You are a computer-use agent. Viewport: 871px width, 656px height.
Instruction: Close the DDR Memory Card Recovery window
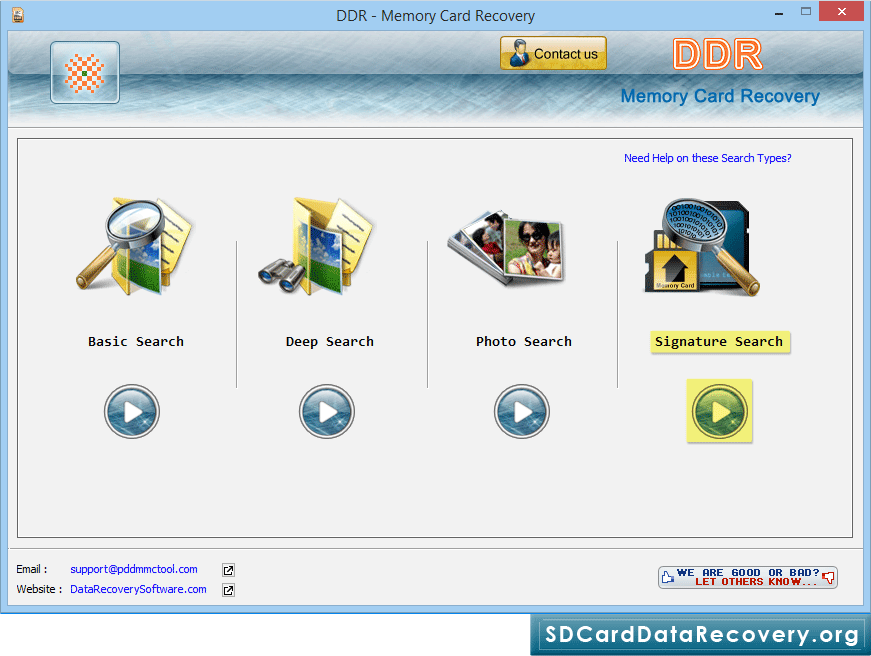[842, 12]
